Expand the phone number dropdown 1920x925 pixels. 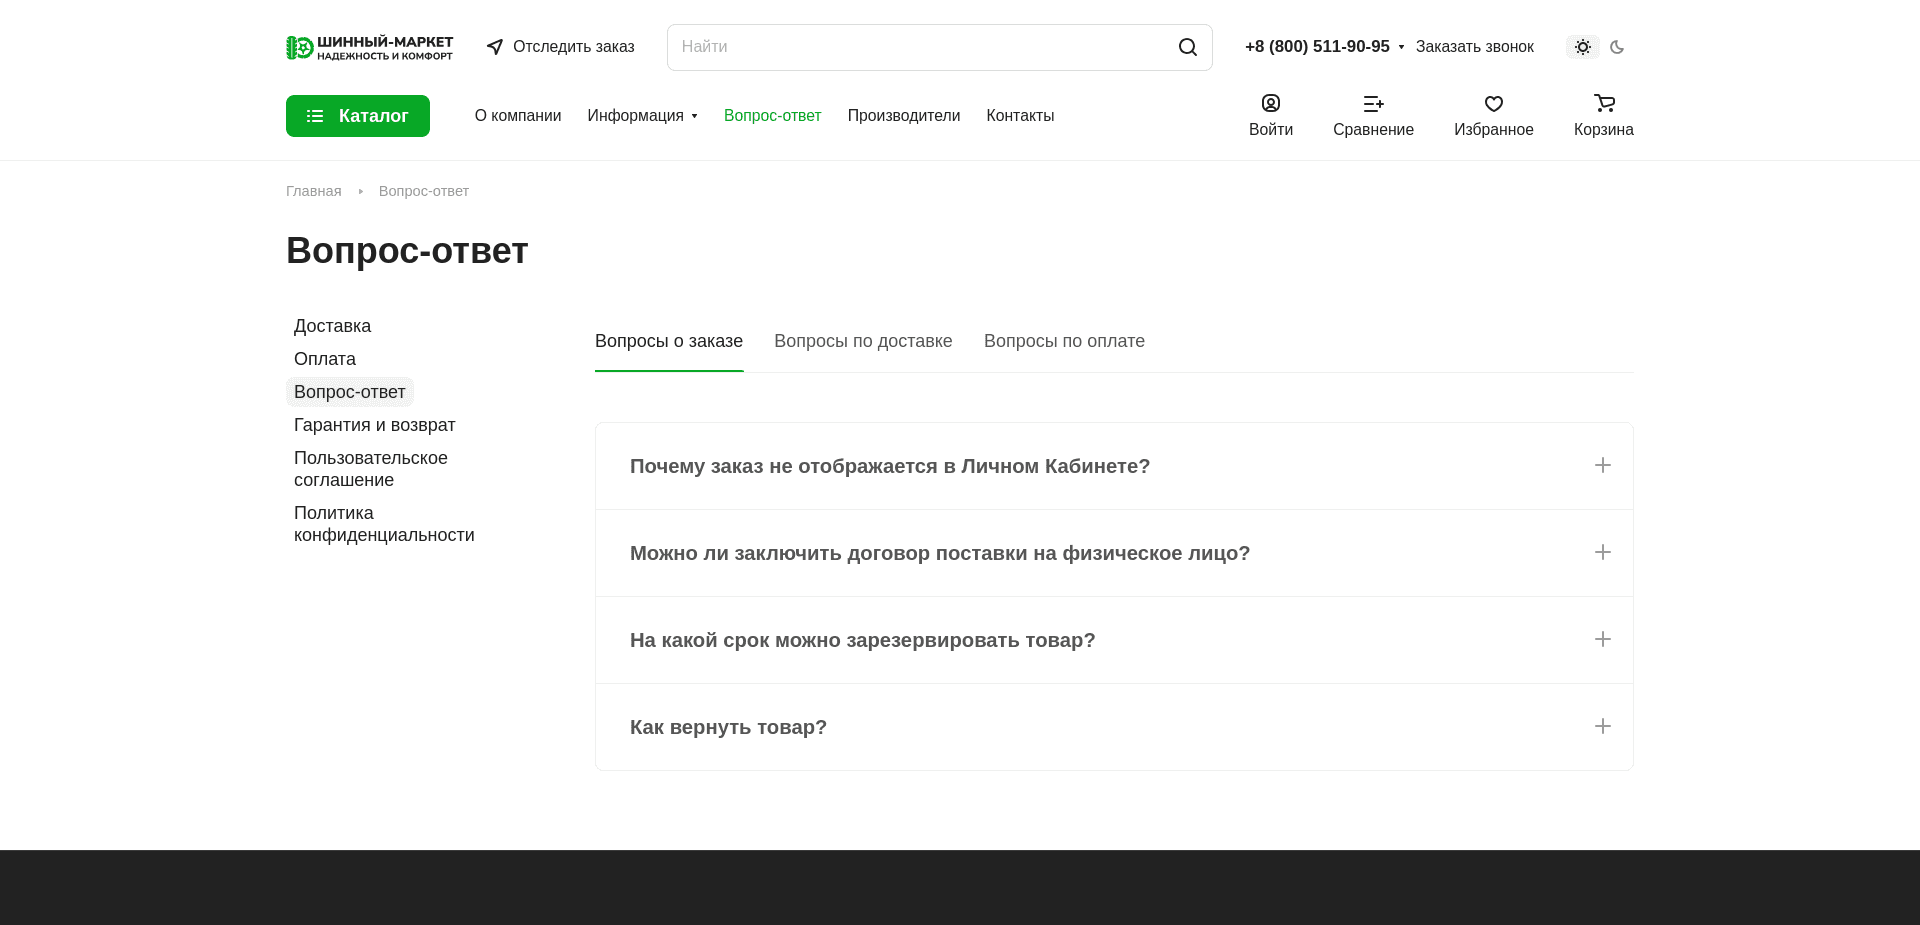pos(1403,47)
